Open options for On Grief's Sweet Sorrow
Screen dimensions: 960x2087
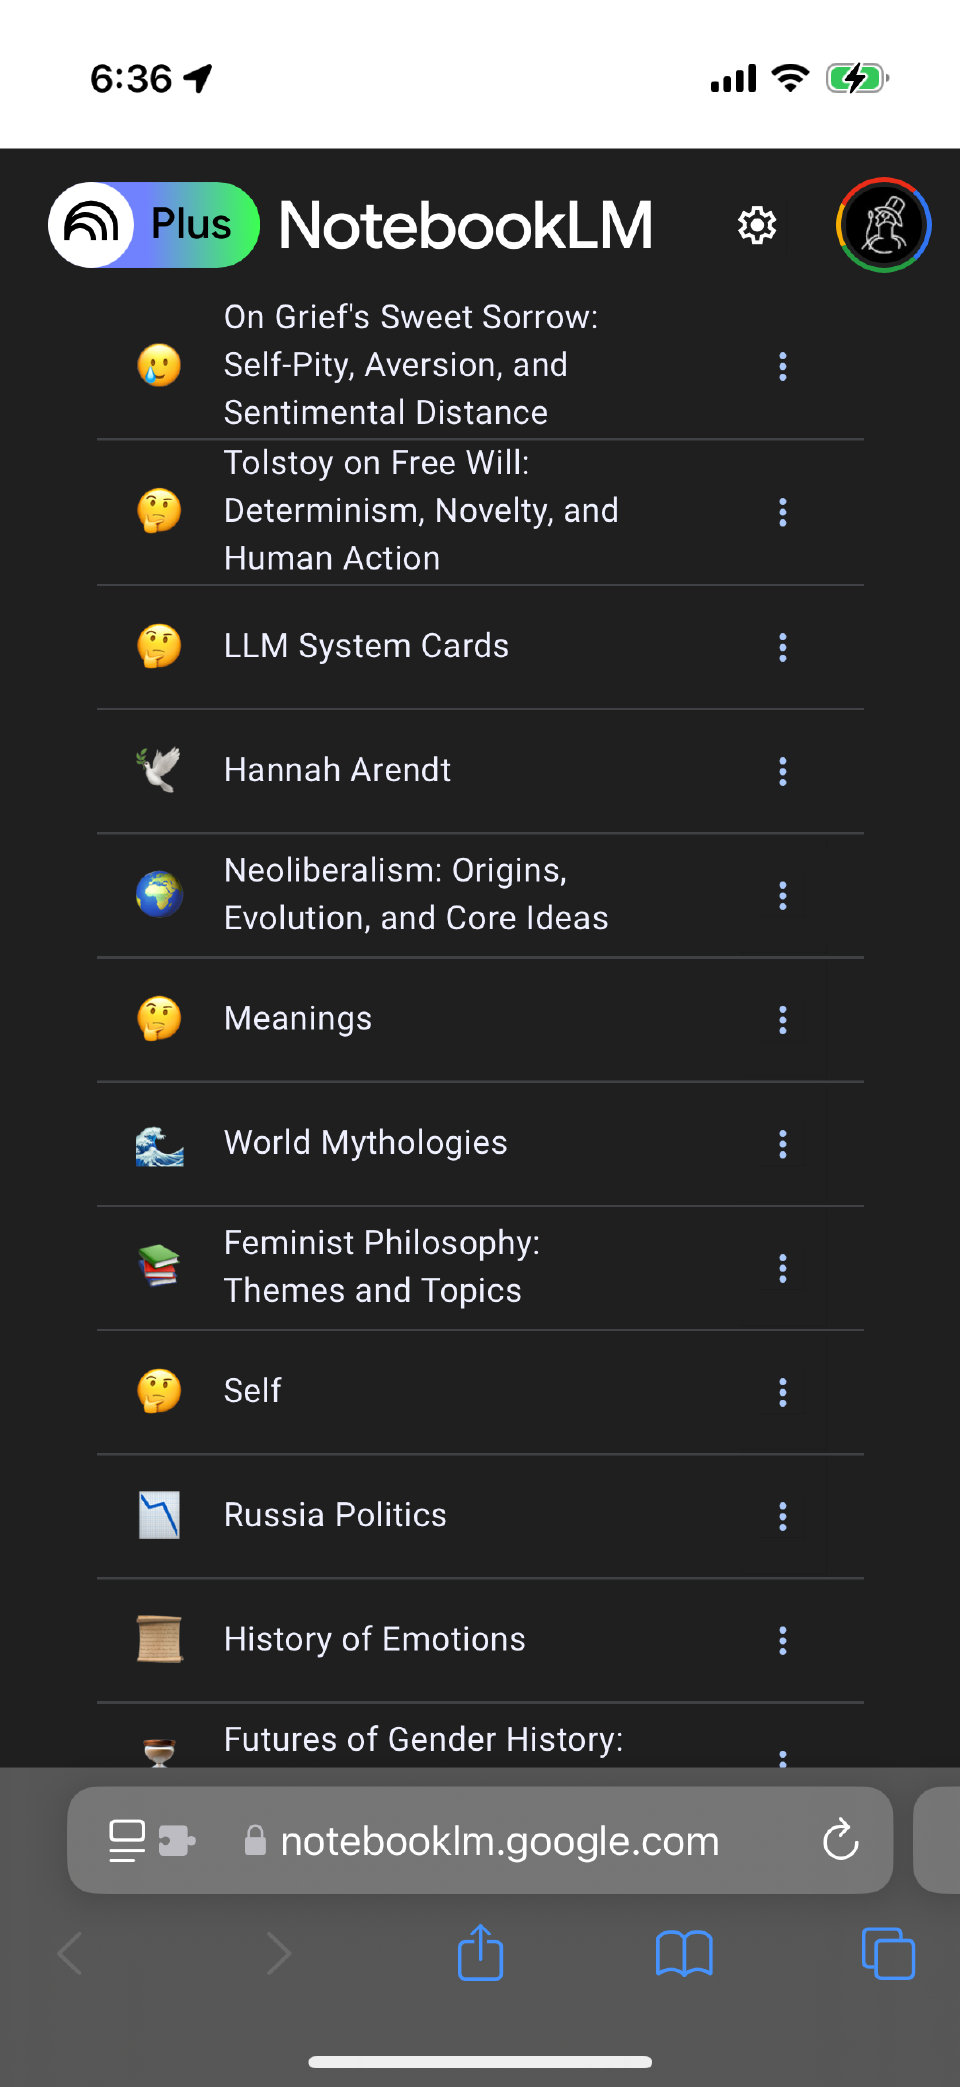click(783, 366)
